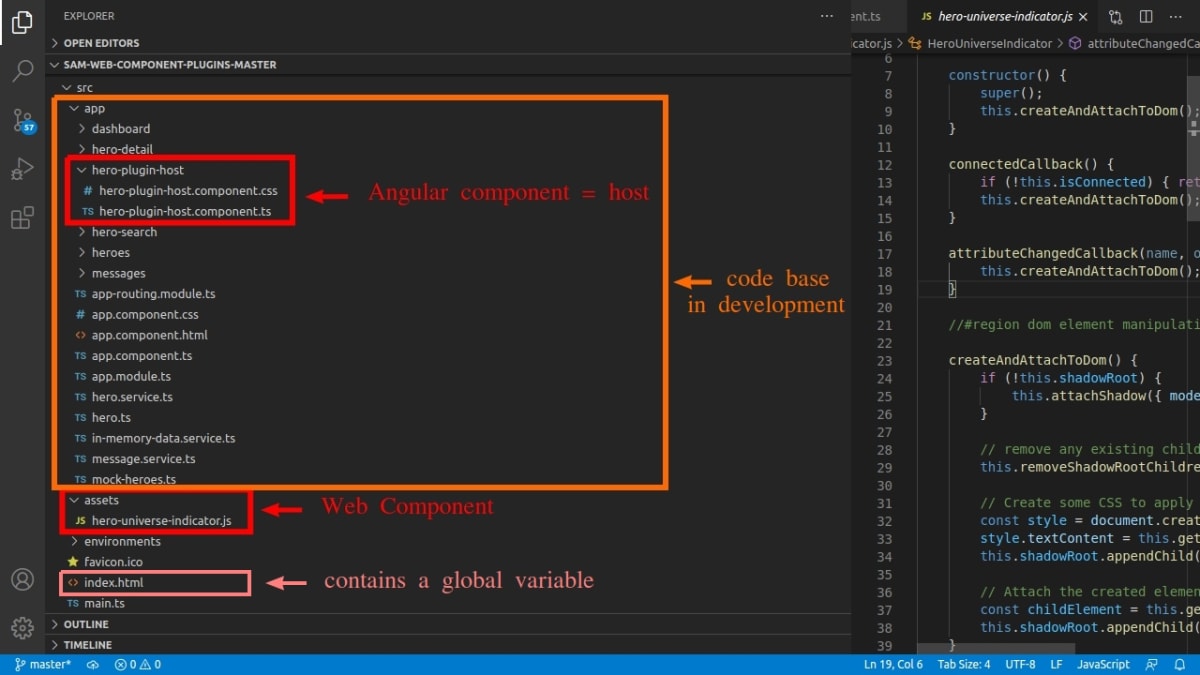Expand the Open Editors section
Viewport: 1200px width, 675px height.
447,43
